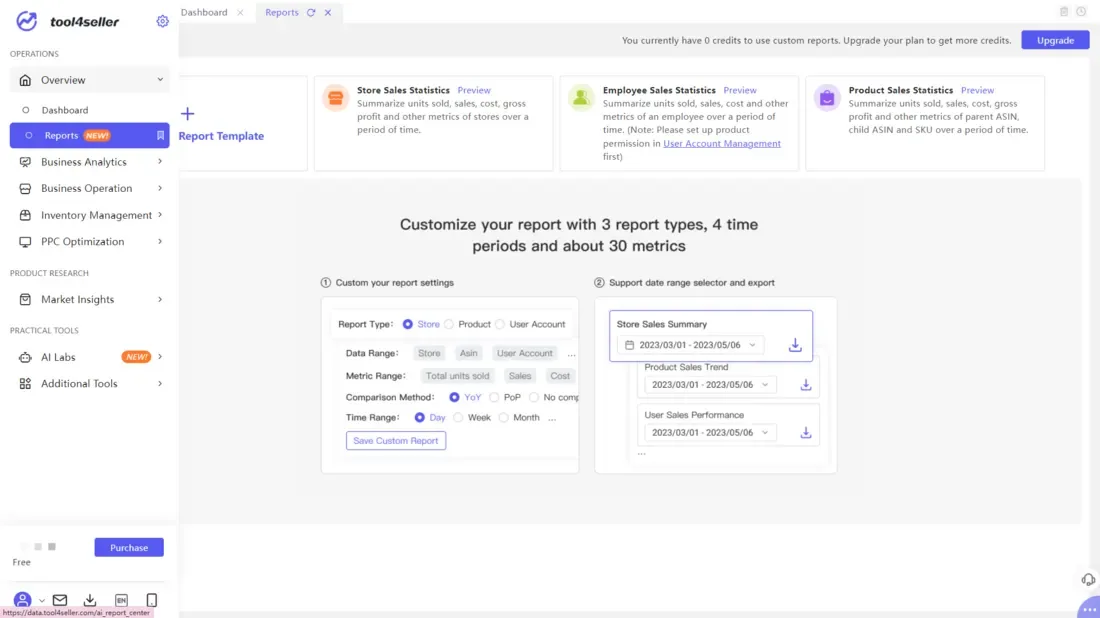
Task: Expand AI Labs submenu arrow
Action: (160, 357)
